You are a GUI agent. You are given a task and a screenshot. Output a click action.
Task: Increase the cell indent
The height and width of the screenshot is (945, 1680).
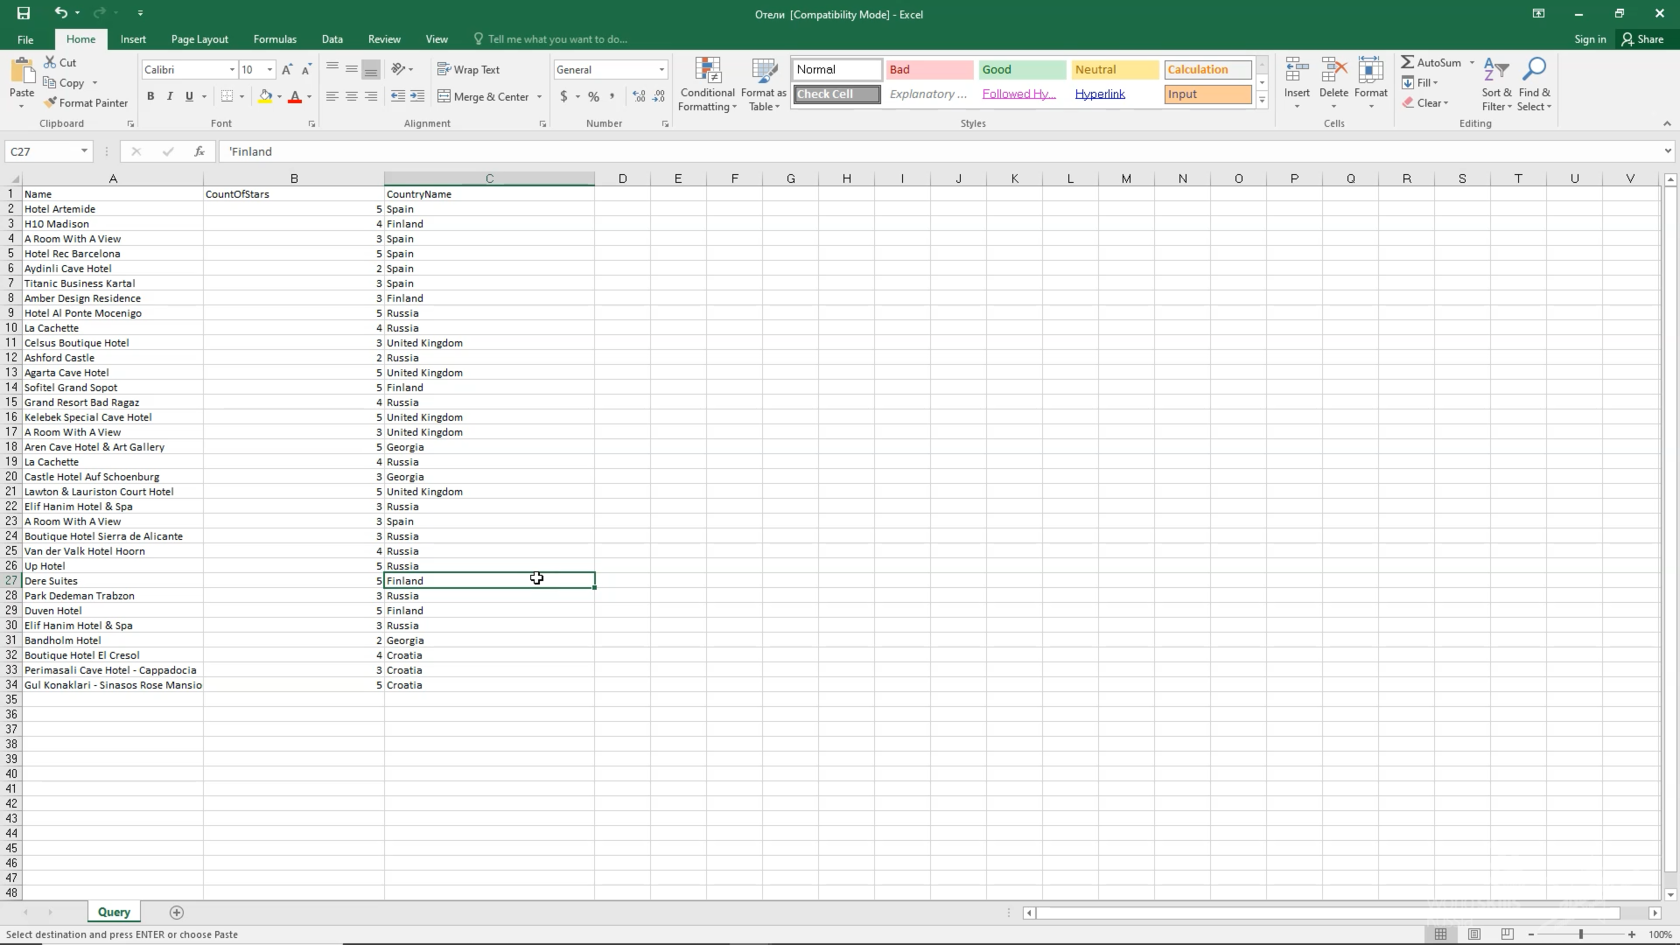point(417,97)
